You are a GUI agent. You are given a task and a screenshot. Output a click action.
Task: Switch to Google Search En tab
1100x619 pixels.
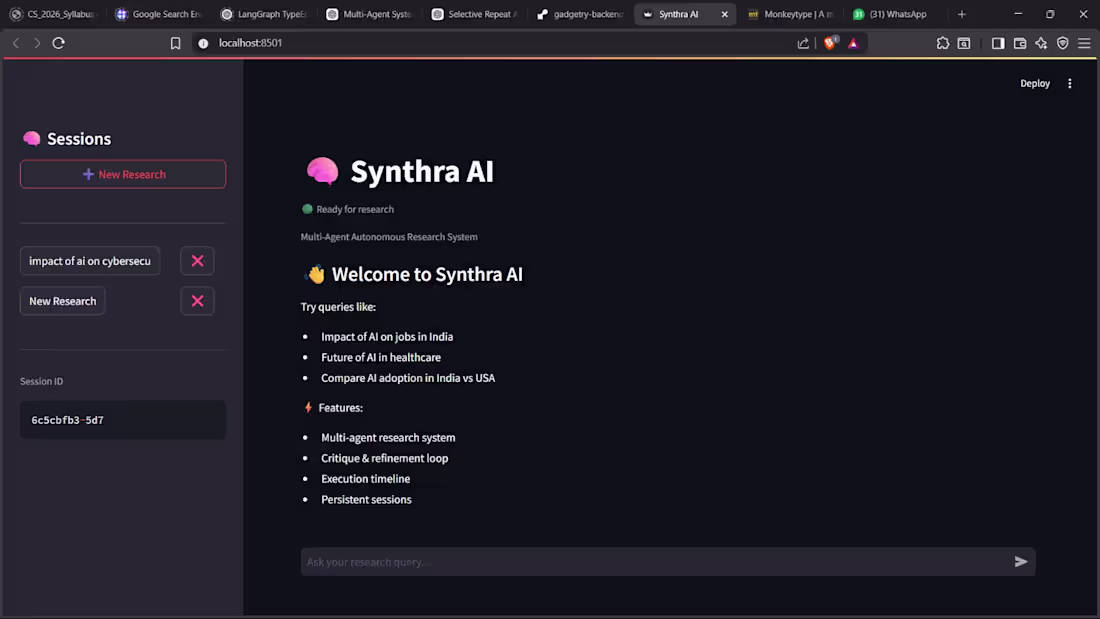[159, 14]
